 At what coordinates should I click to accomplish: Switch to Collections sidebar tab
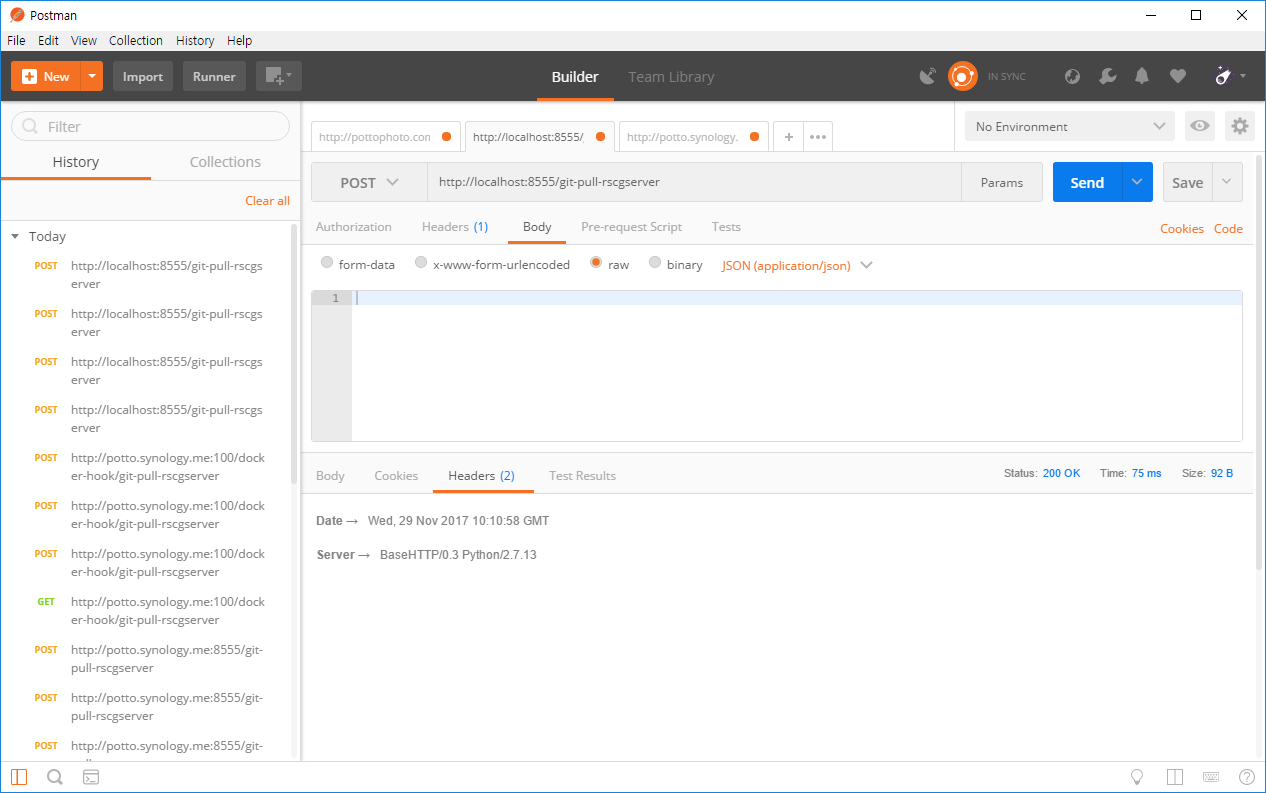[225, 162]
